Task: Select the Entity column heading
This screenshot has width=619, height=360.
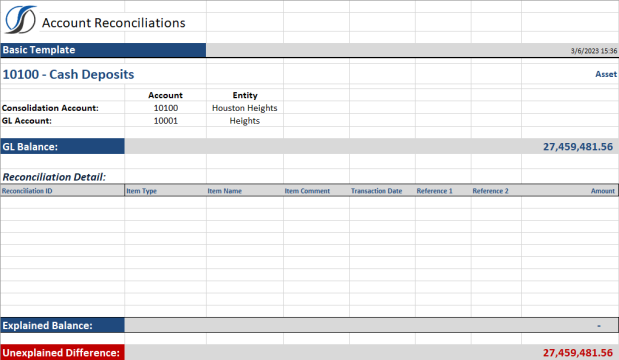Action: (245, 95)
